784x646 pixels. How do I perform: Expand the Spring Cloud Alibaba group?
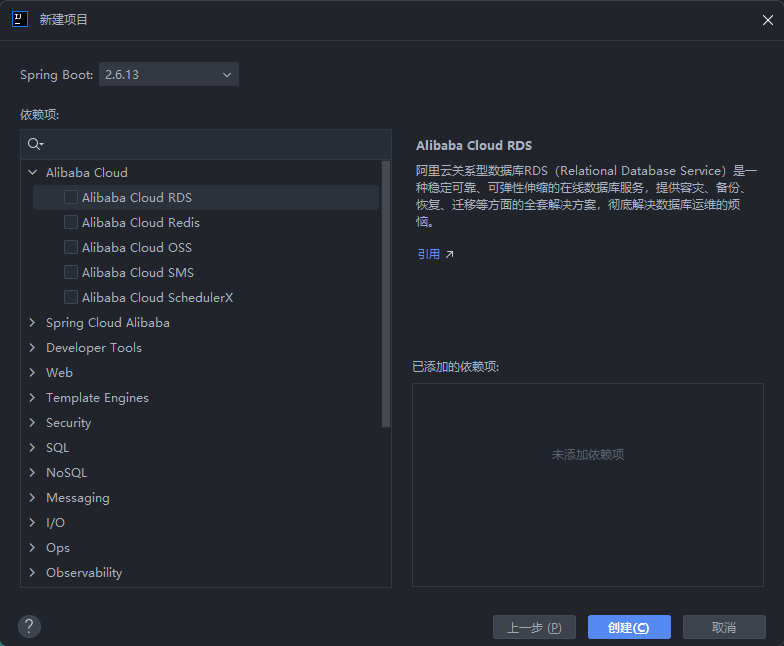click(x=32, y=322)
